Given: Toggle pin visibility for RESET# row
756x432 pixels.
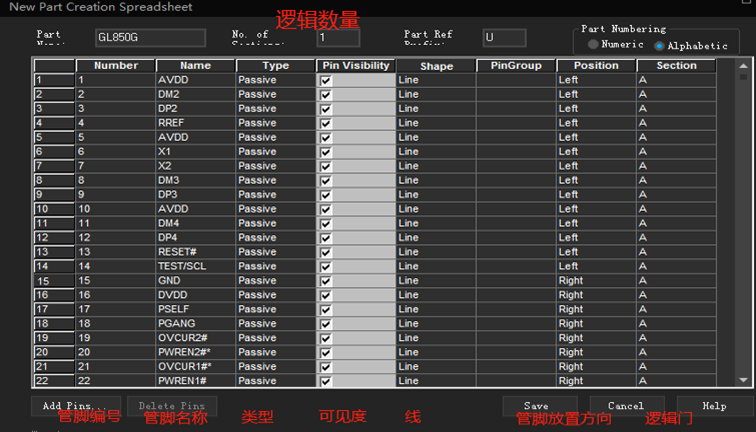Looking at the screenshot, I should coord(326,253).
